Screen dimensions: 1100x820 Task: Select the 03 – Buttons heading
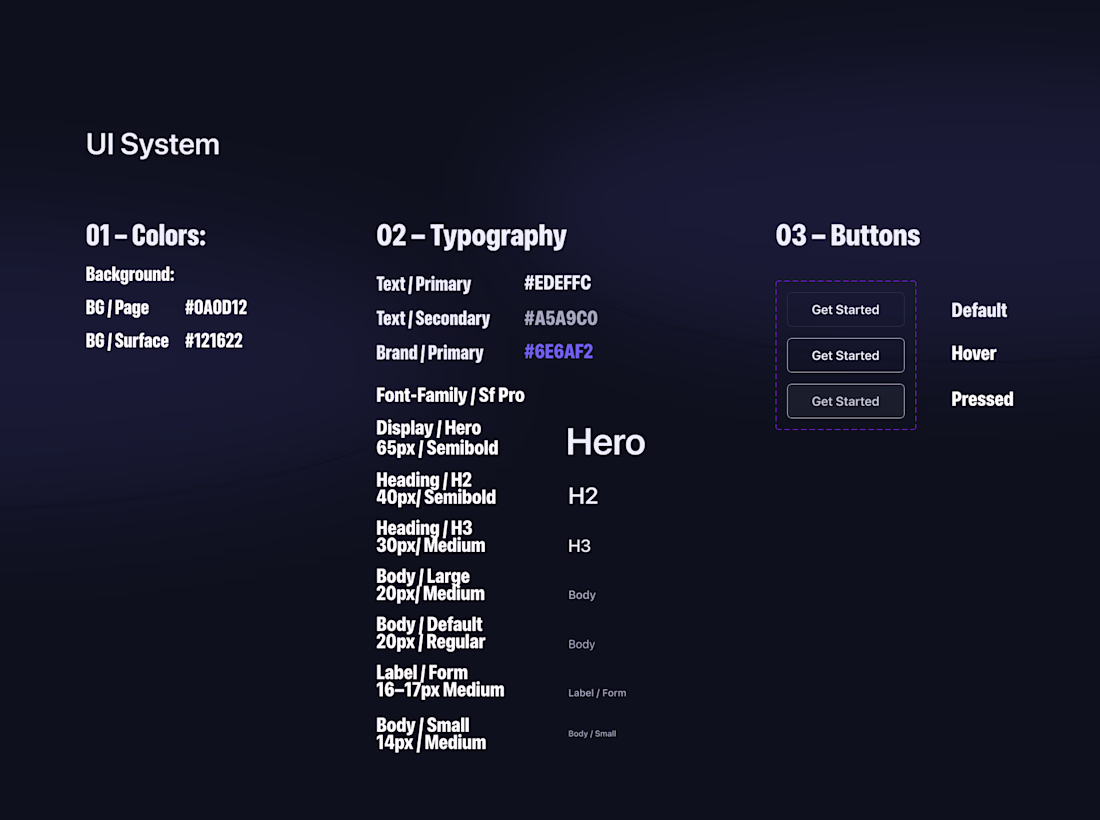[x=847, y=236]
